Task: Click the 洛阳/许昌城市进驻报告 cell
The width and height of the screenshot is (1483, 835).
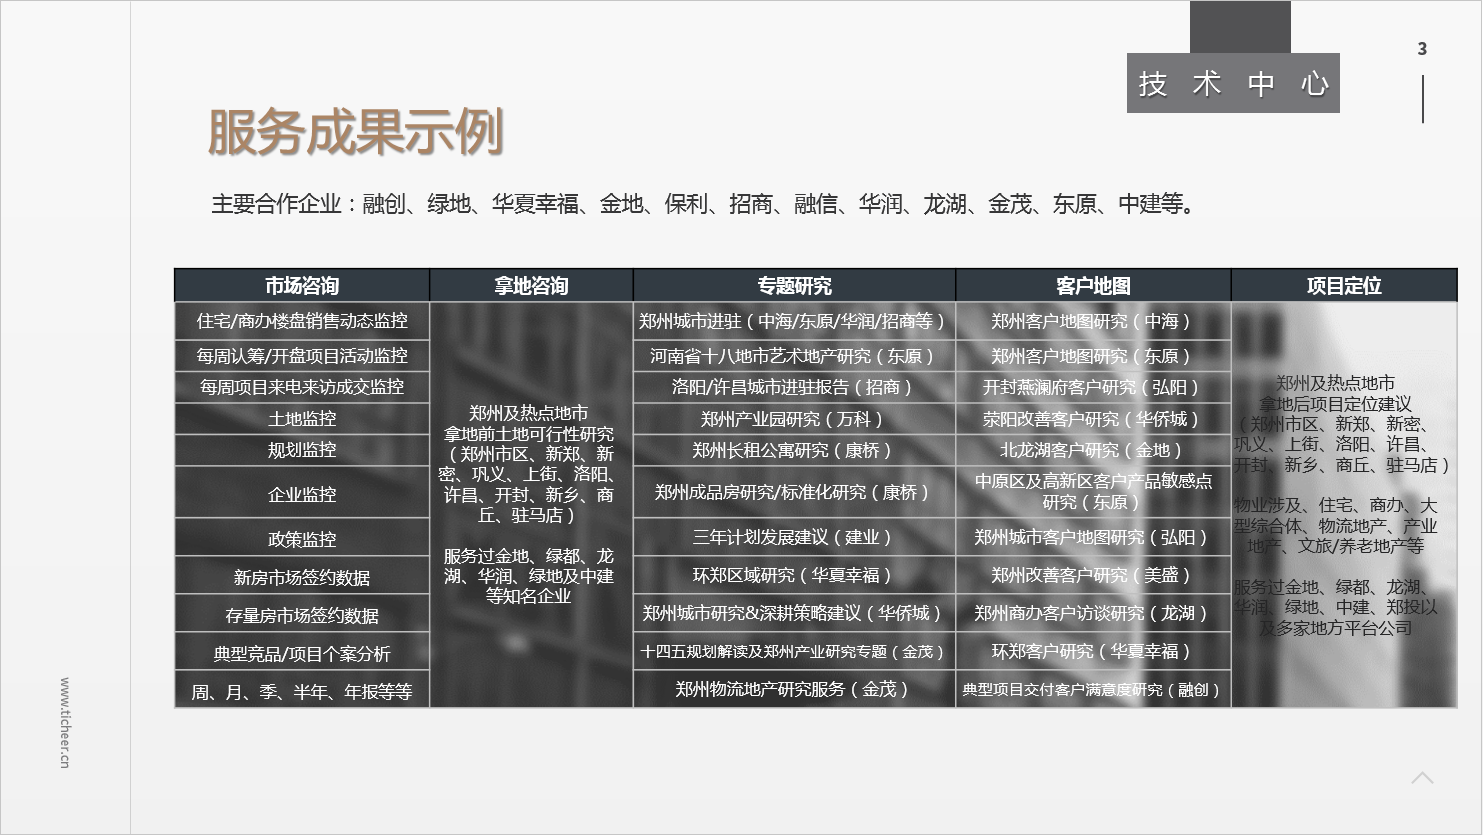Action: coord(794,387)
